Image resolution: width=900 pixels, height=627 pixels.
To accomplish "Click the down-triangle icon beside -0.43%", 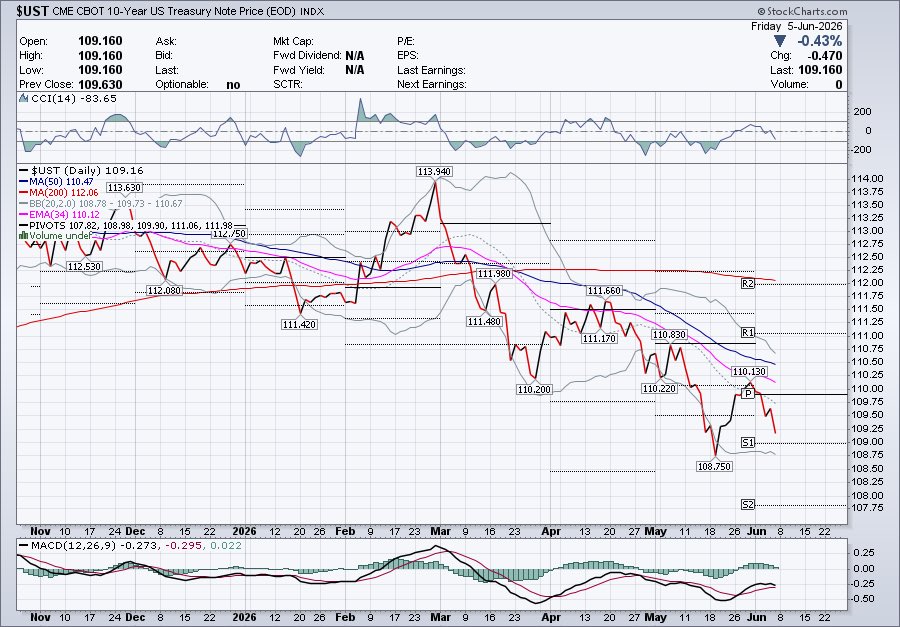I will click(779, 41).
